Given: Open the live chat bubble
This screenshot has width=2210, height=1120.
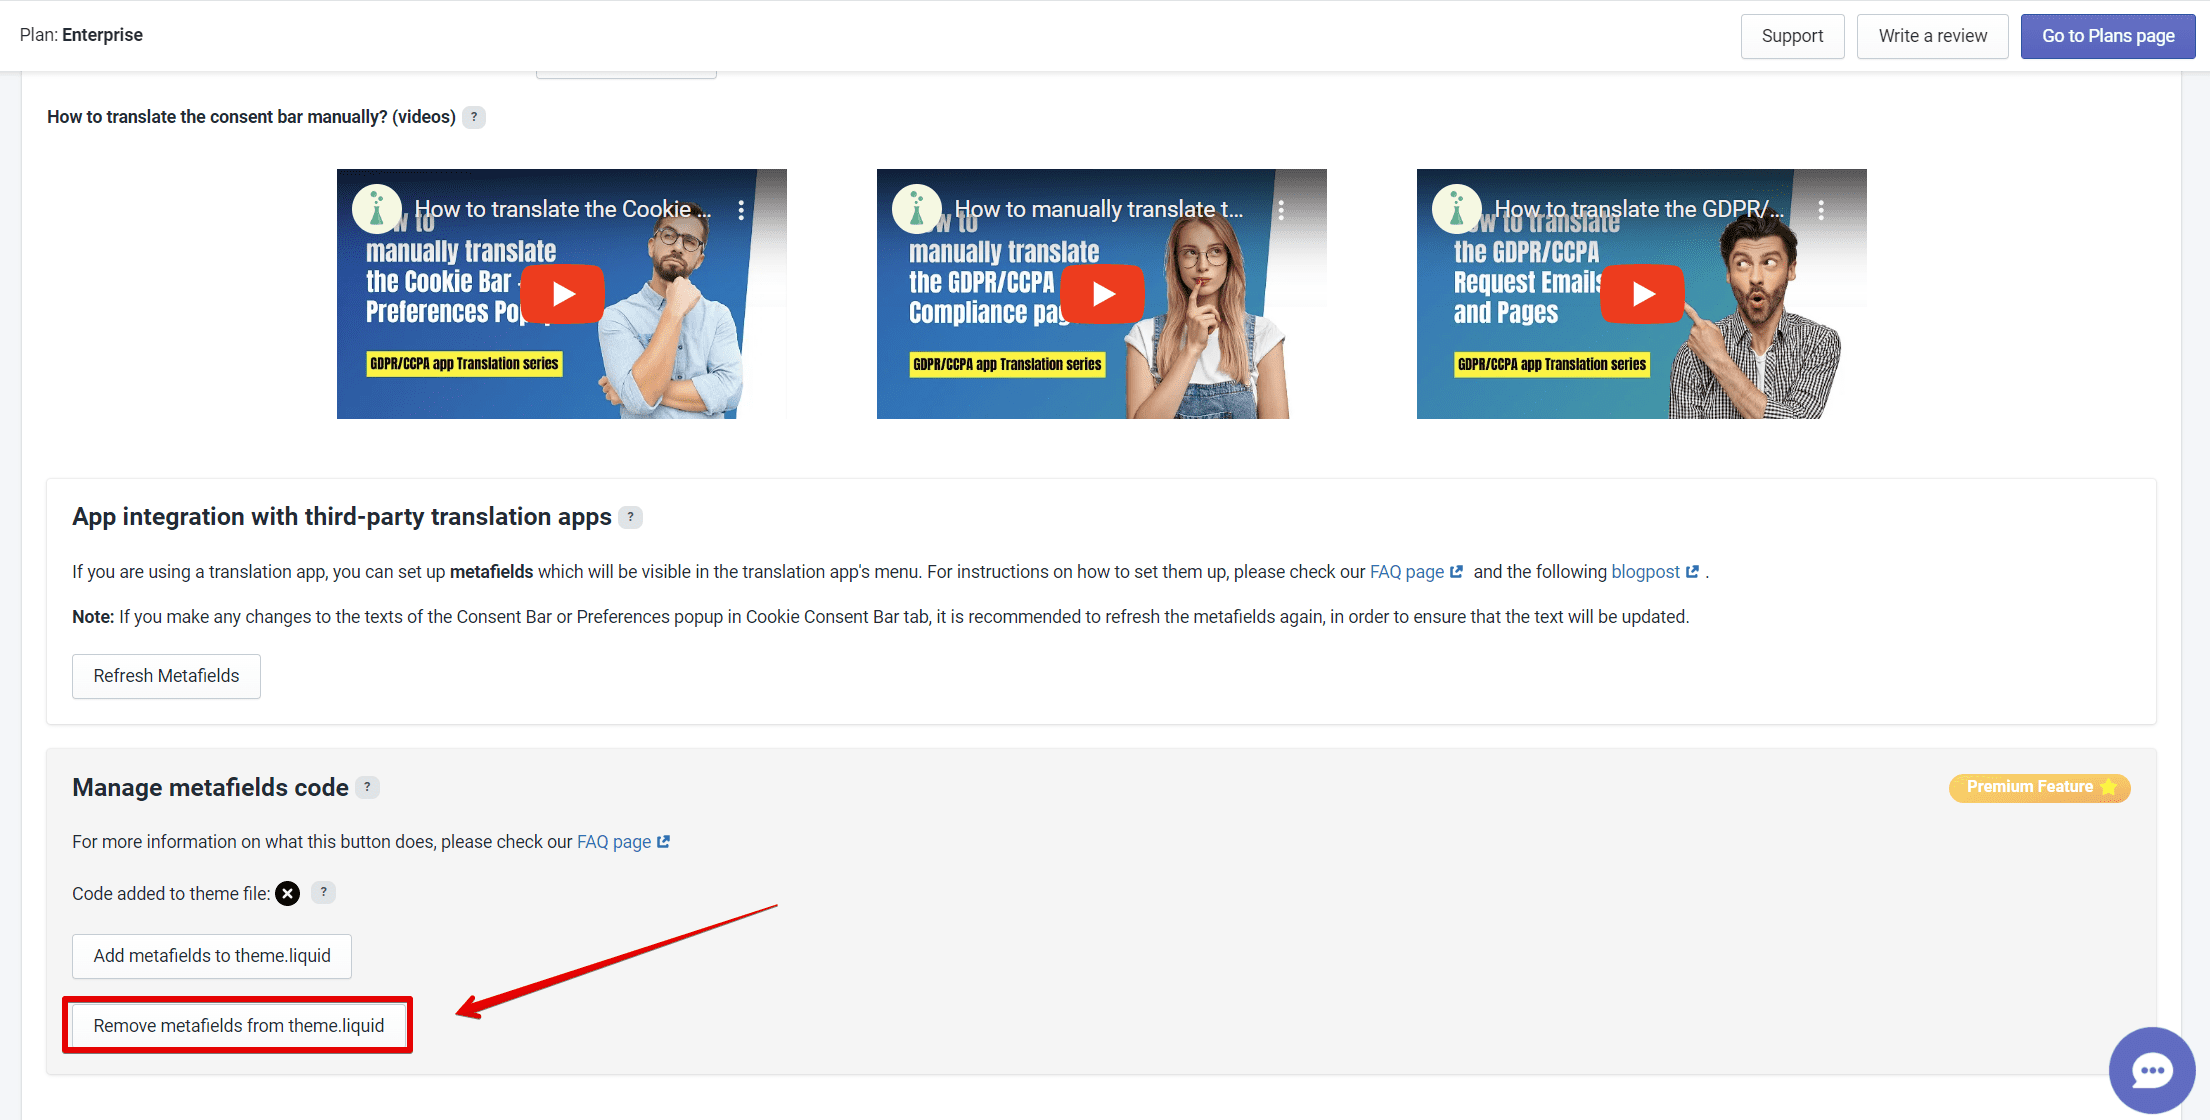Looking at the screenshot, I should [2152, 1070].
